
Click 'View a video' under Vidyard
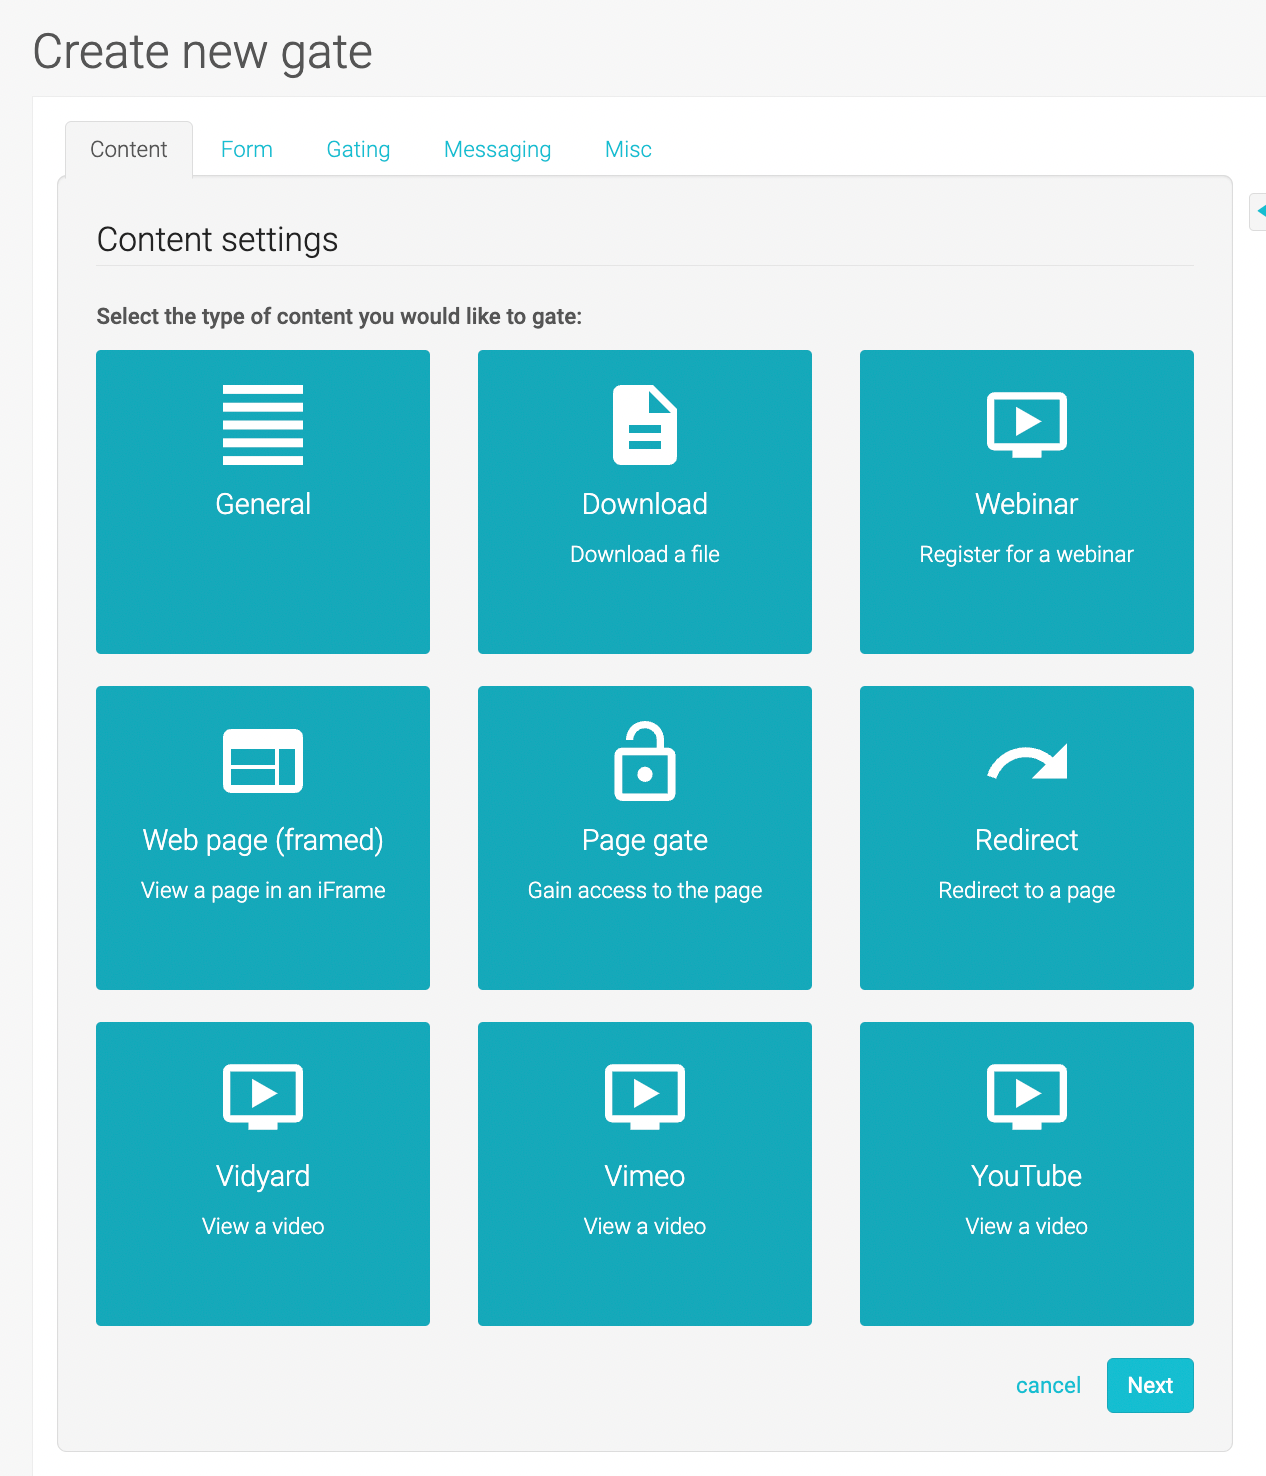[x=263, y=1226]
